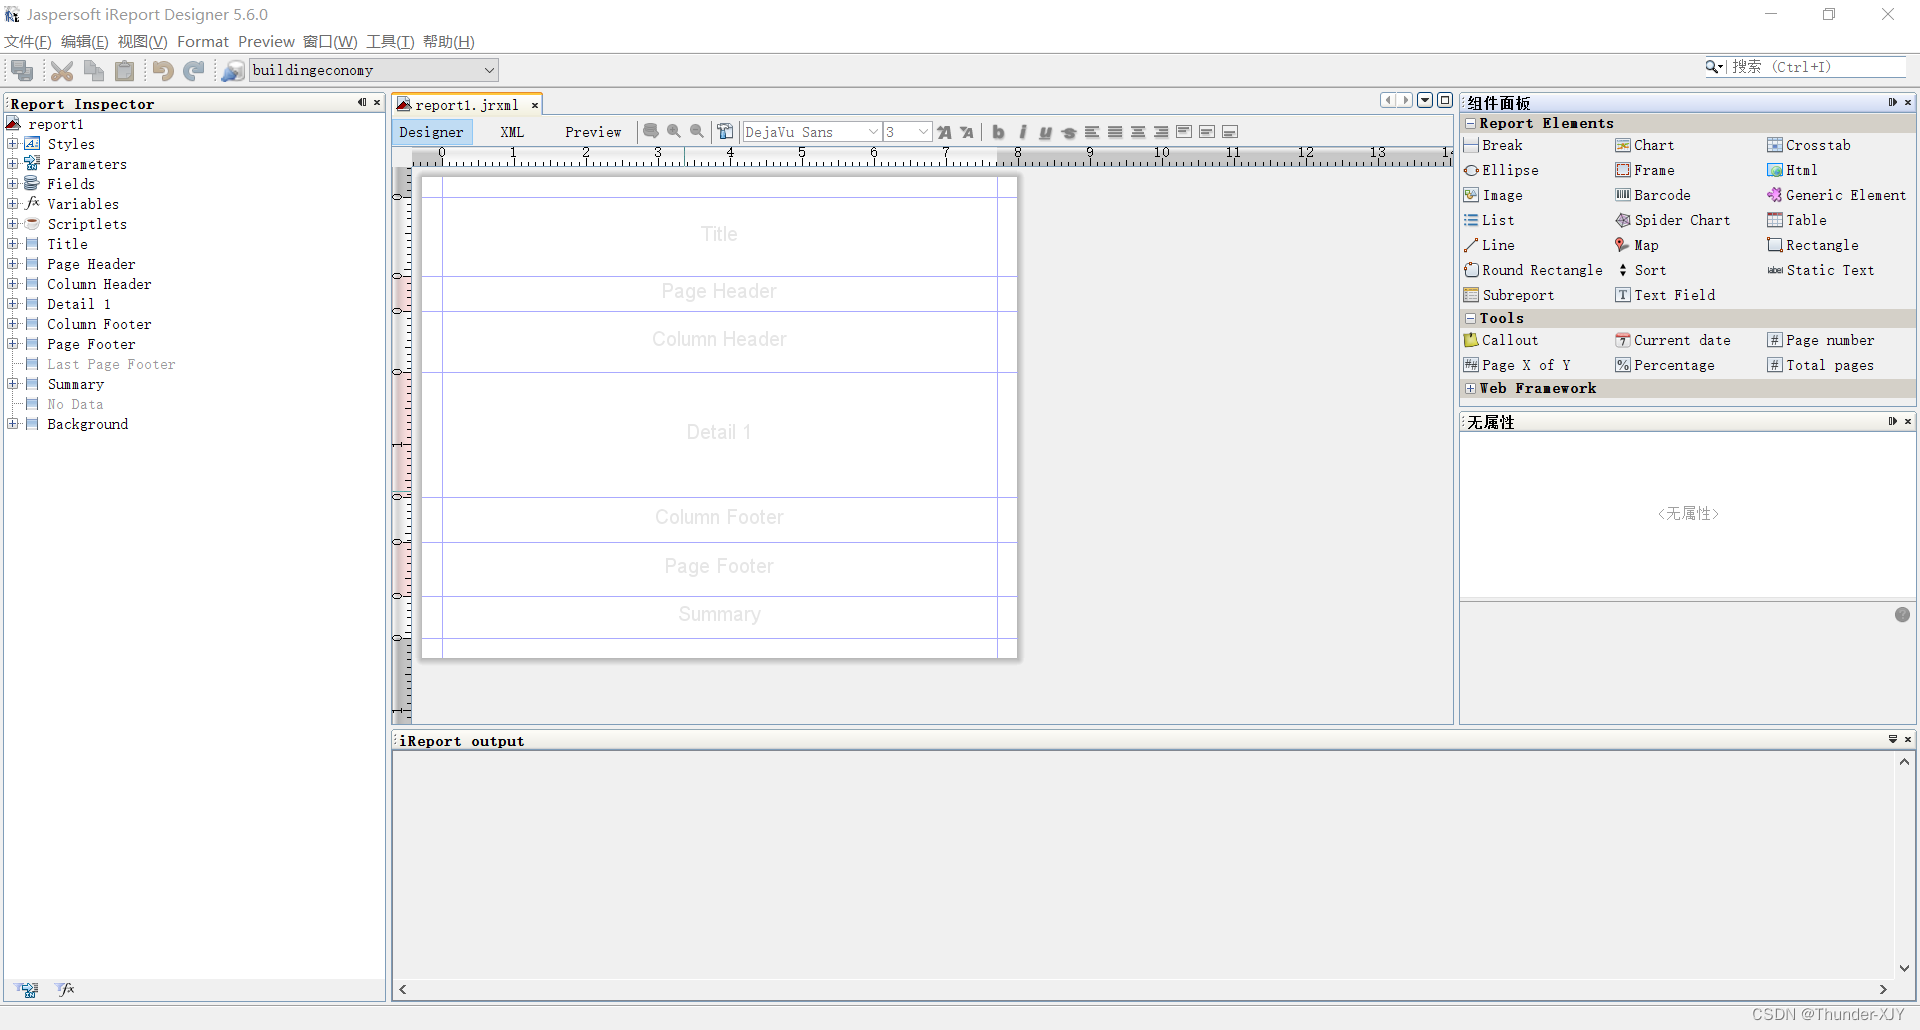Switch to the Preview view tab

[x=593, y=132]
